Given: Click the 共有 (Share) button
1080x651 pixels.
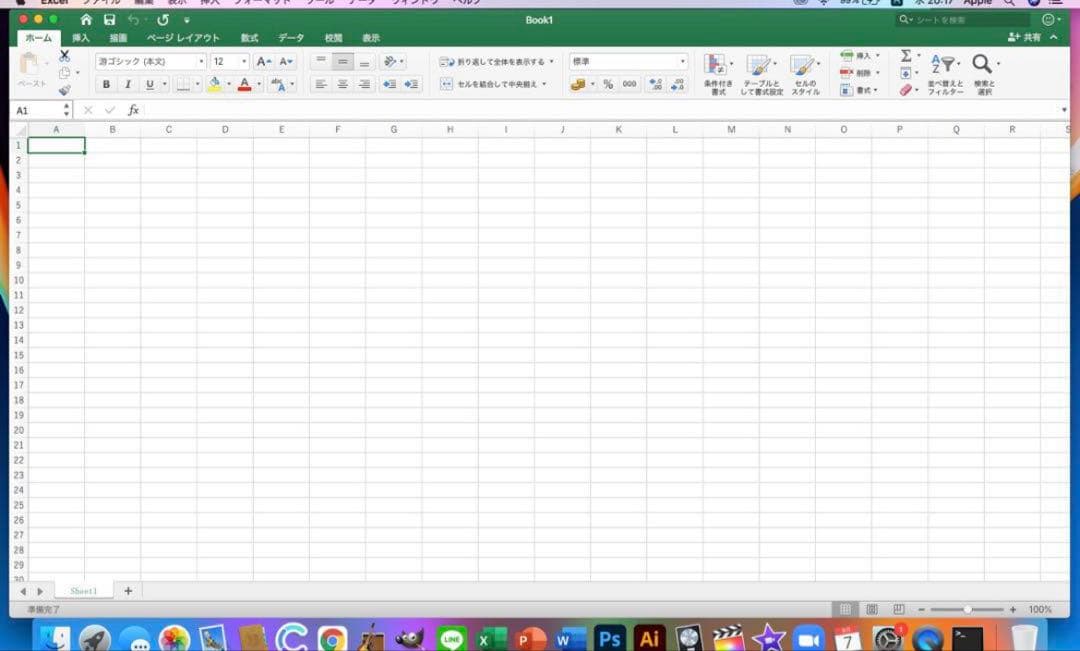Looking at the screenshot, I should [1025, 37].
